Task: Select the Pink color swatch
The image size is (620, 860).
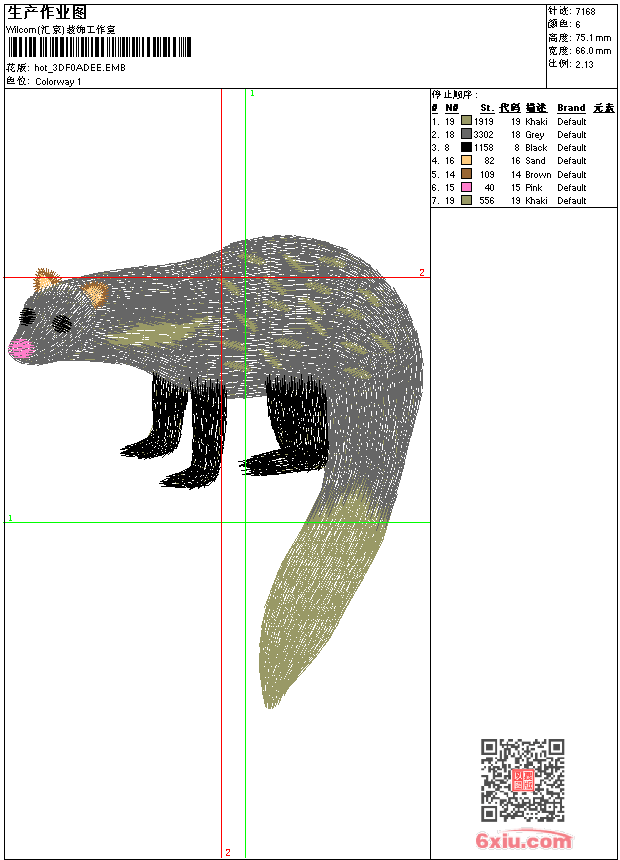Action: coord(466,187)
